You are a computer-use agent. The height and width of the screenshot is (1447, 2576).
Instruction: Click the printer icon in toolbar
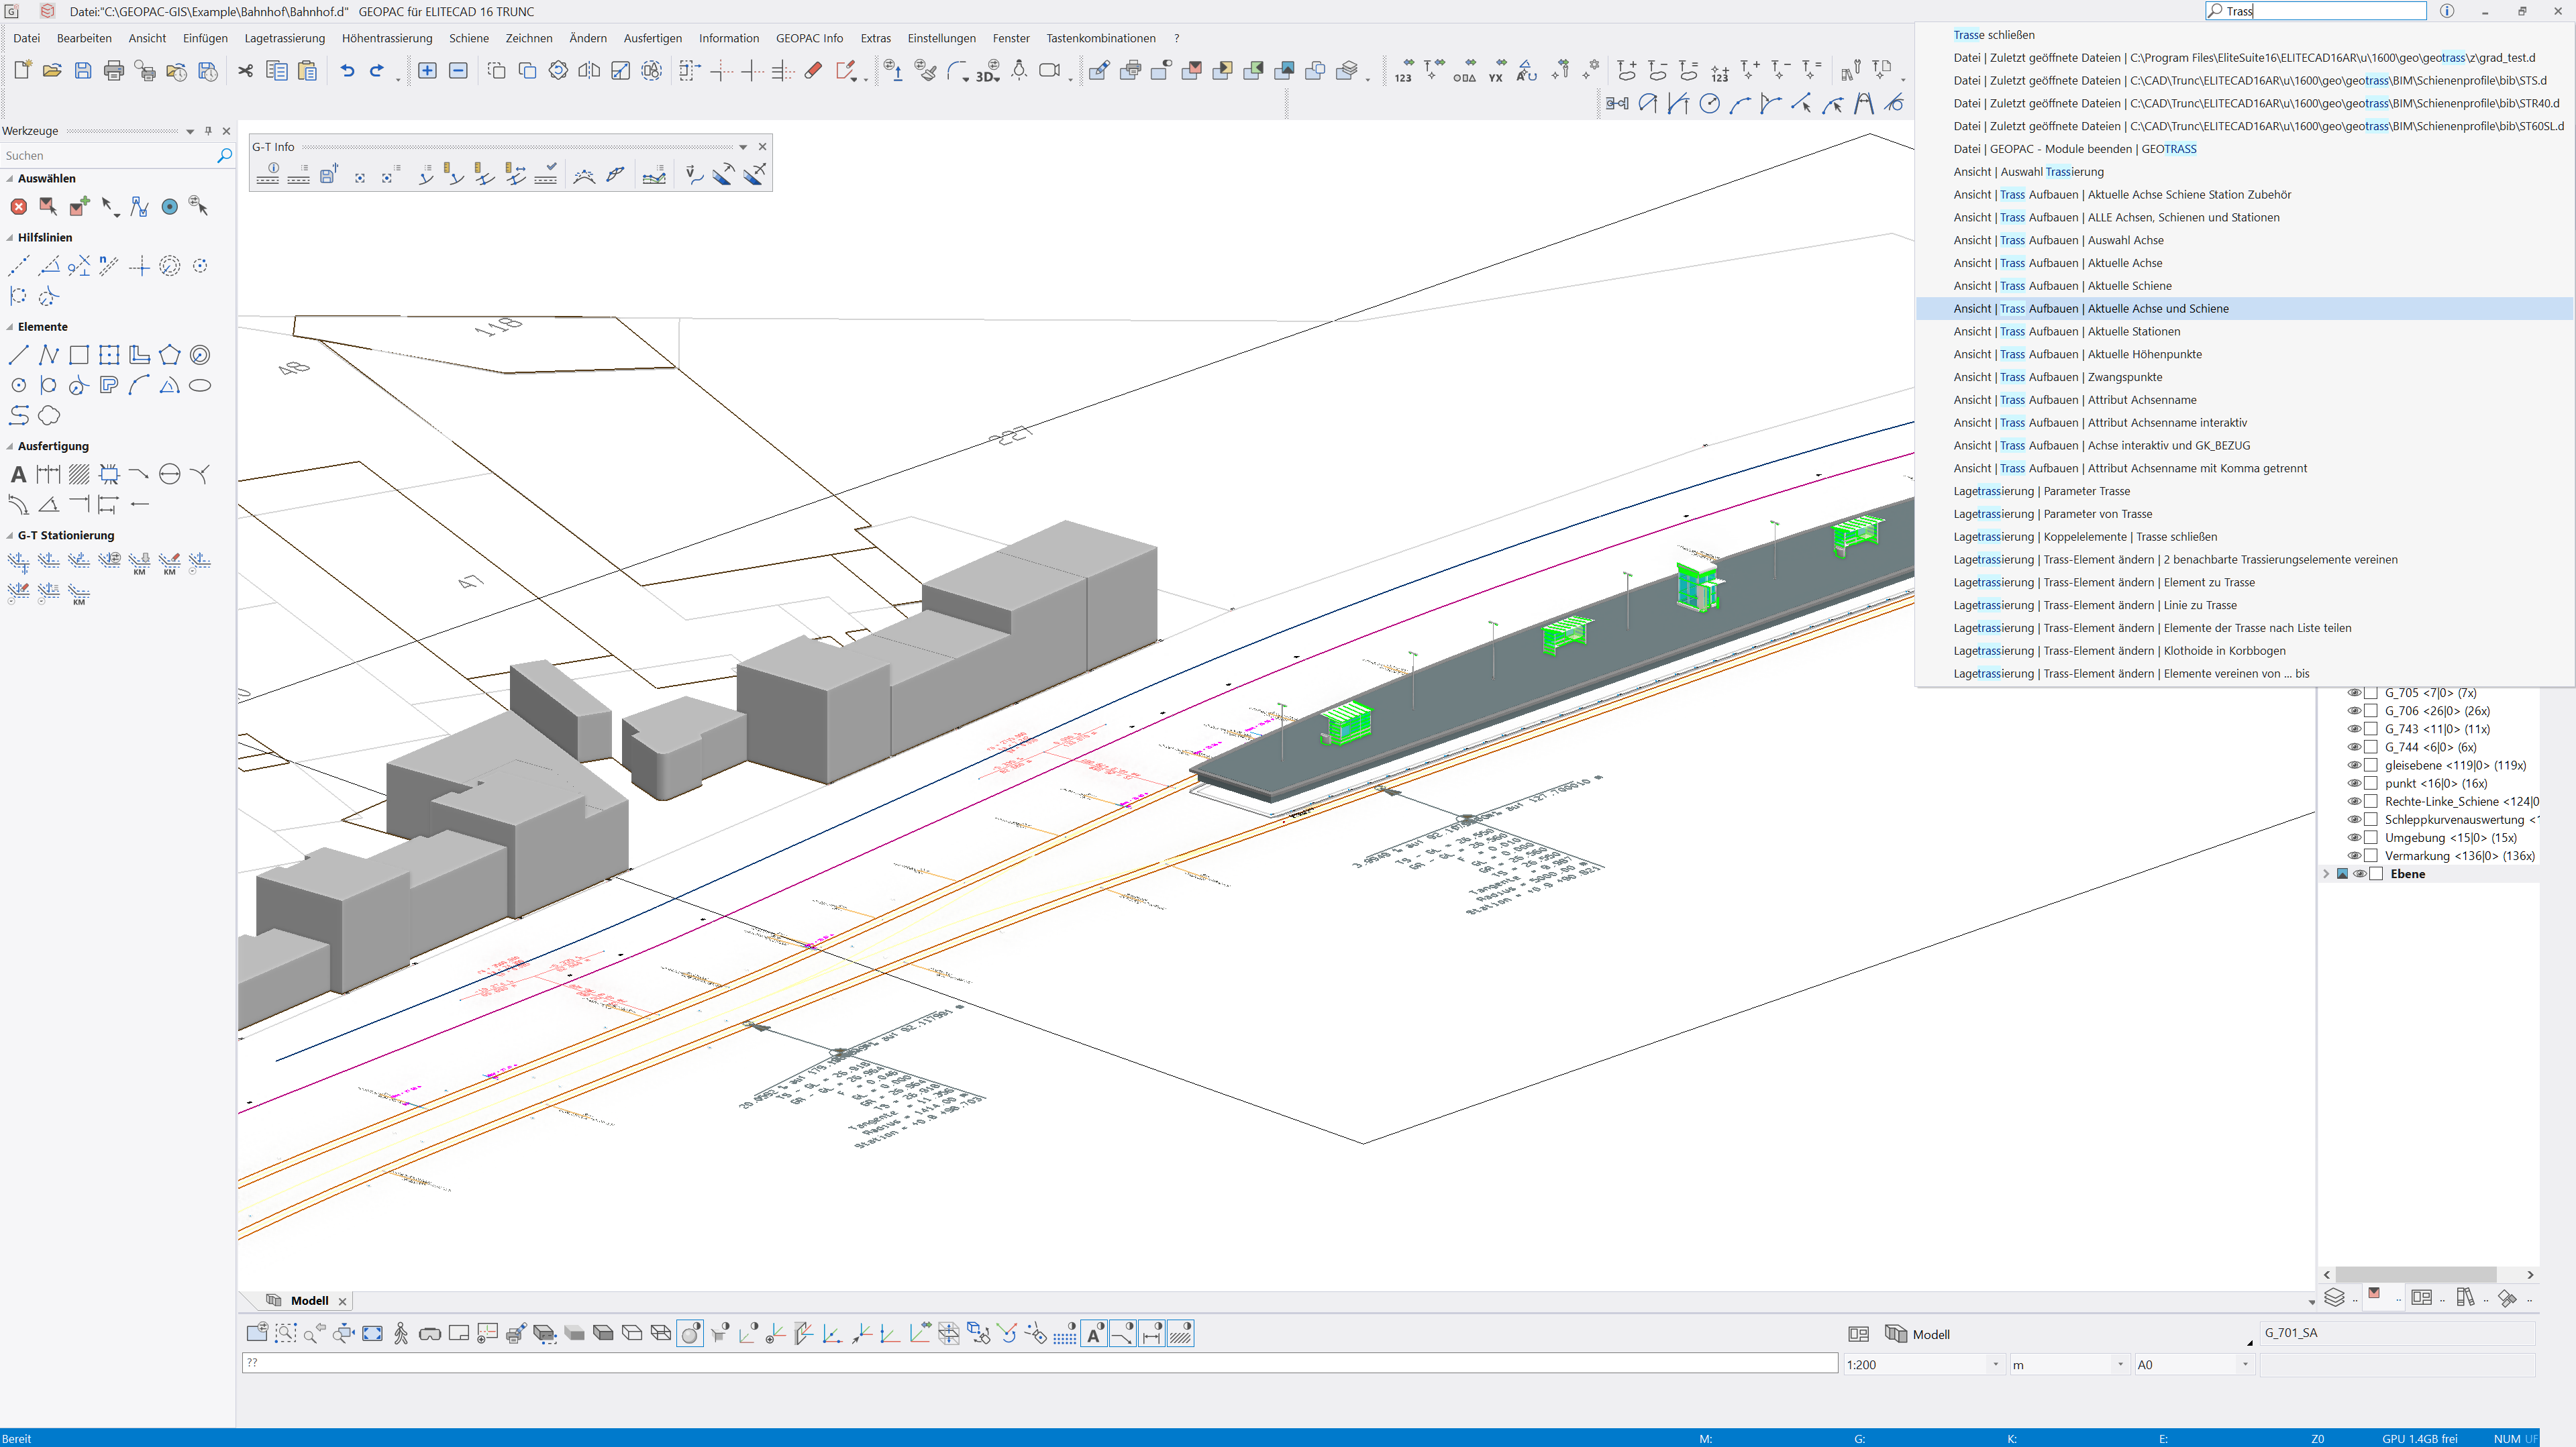114,71
